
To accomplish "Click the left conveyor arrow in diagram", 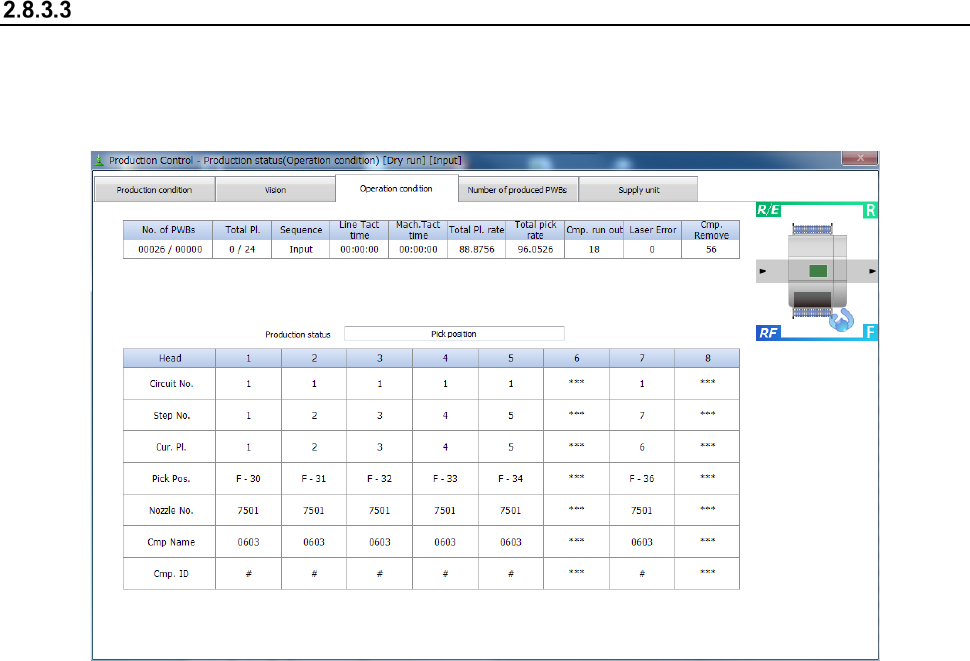I will point(763,271).
